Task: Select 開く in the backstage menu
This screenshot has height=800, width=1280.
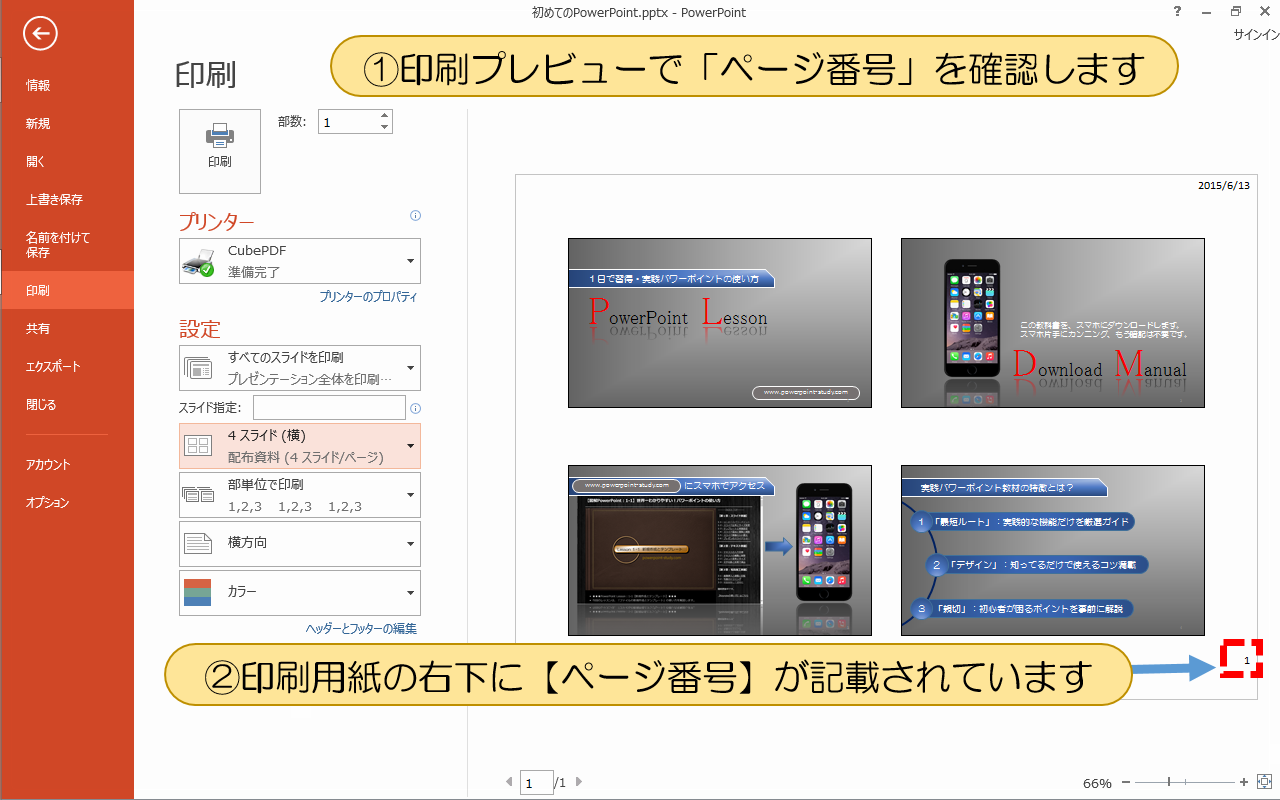Action: coord(67,162)
